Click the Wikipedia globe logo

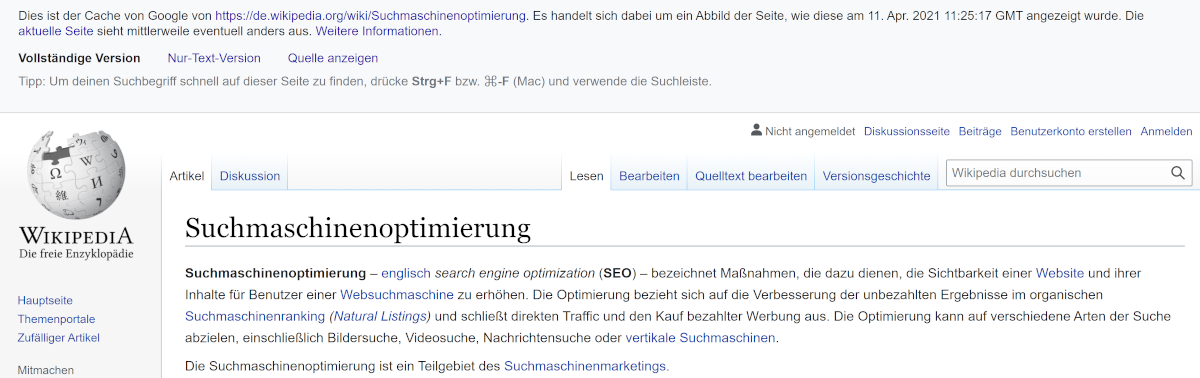click(76, 176)
